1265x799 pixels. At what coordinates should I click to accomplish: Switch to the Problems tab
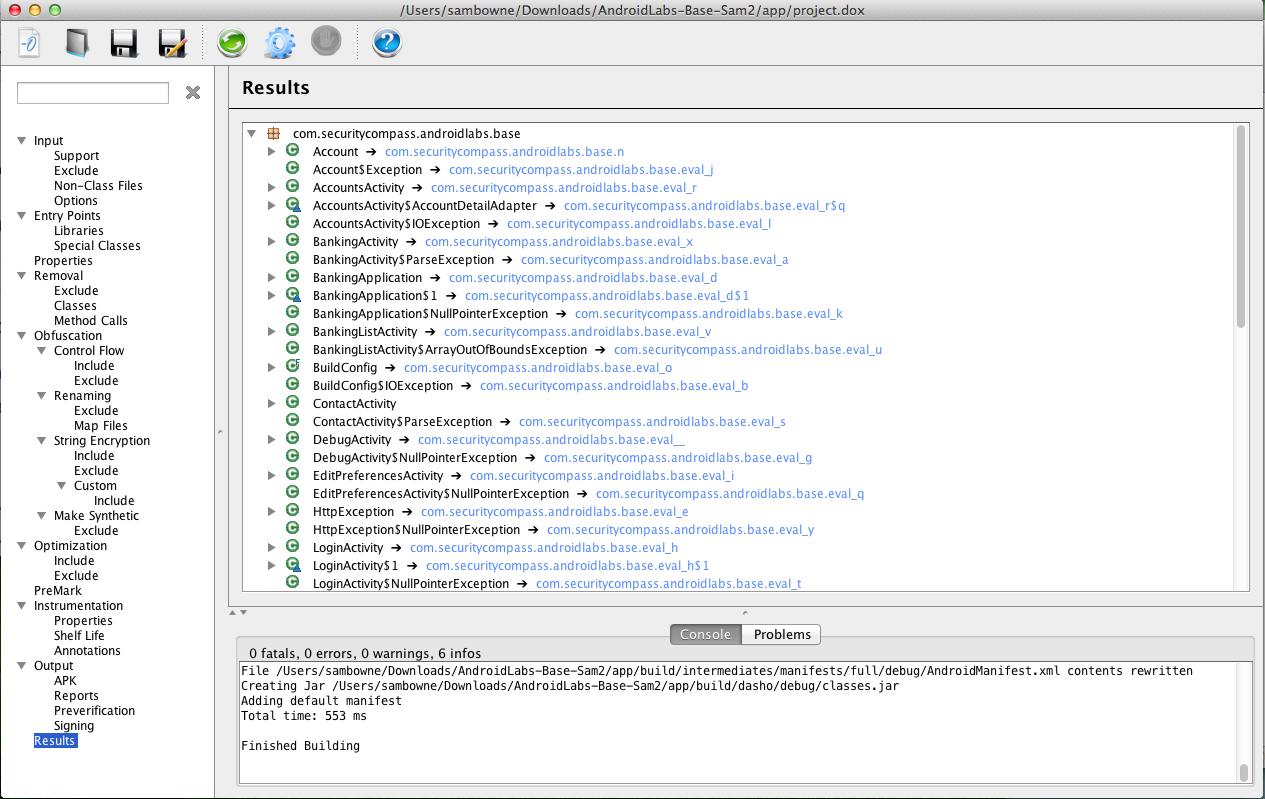click(x=782, y=634)
